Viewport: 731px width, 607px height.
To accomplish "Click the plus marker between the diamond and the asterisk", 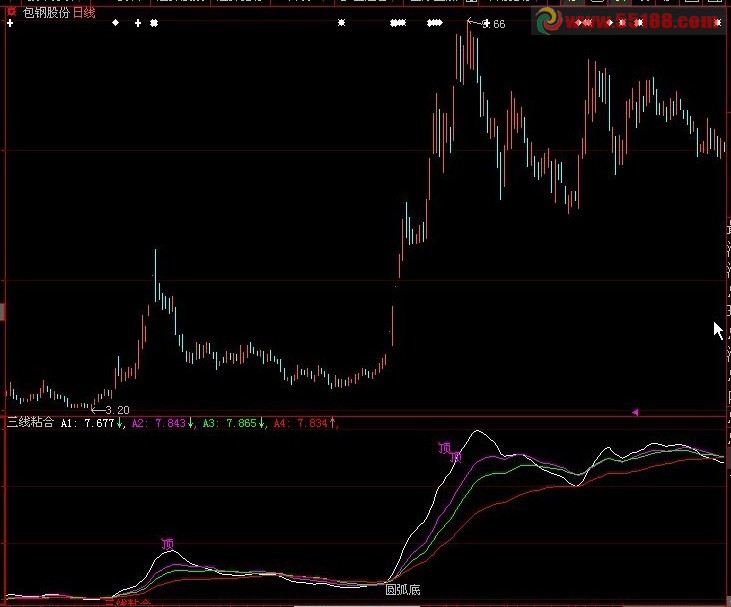I will (138, 23).
